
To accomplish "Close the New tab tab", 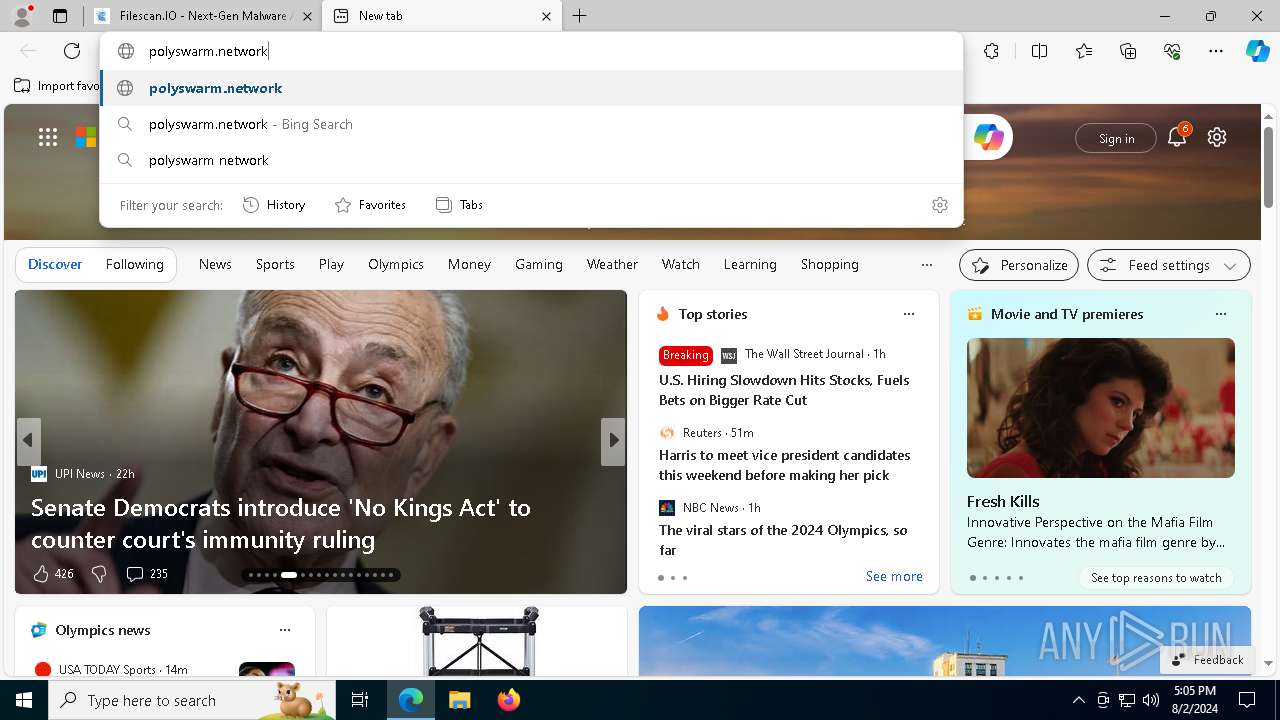I will coord(546,16).
